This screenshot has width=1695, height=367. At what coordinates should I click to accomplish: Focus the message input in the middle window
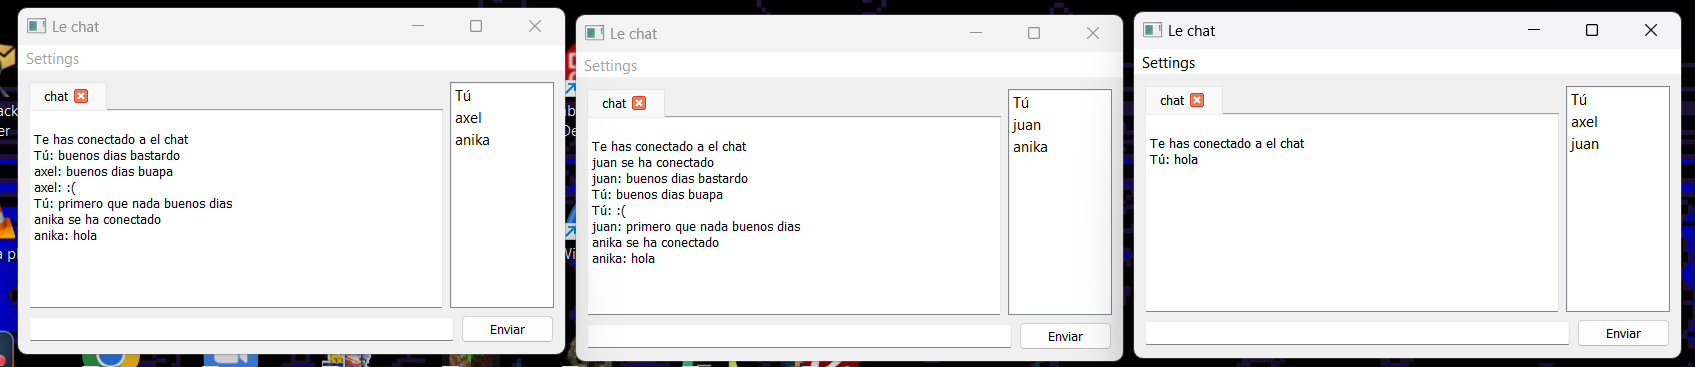(x=799, y=336)
